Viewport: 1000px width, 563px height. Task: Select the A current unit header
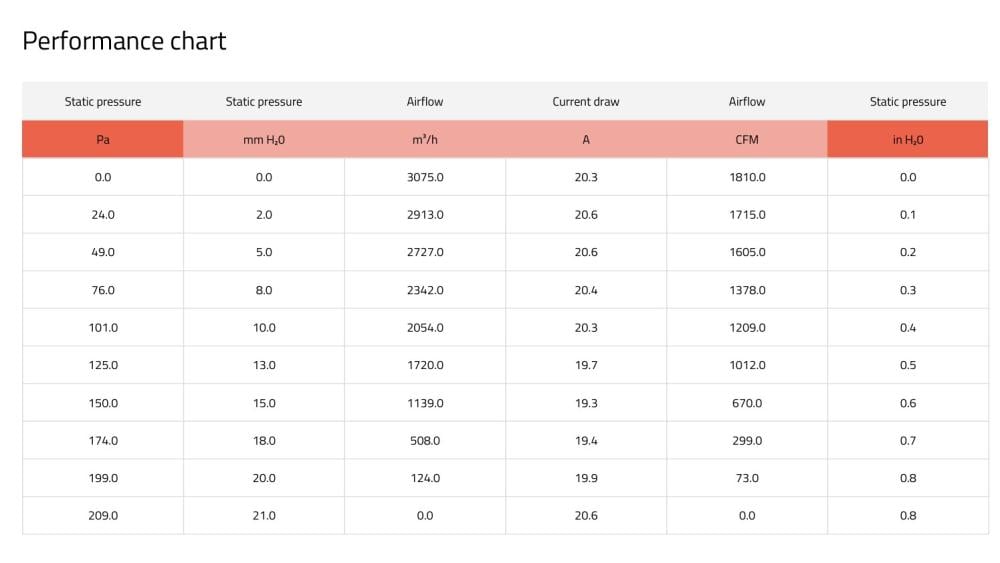coord(586,140)
